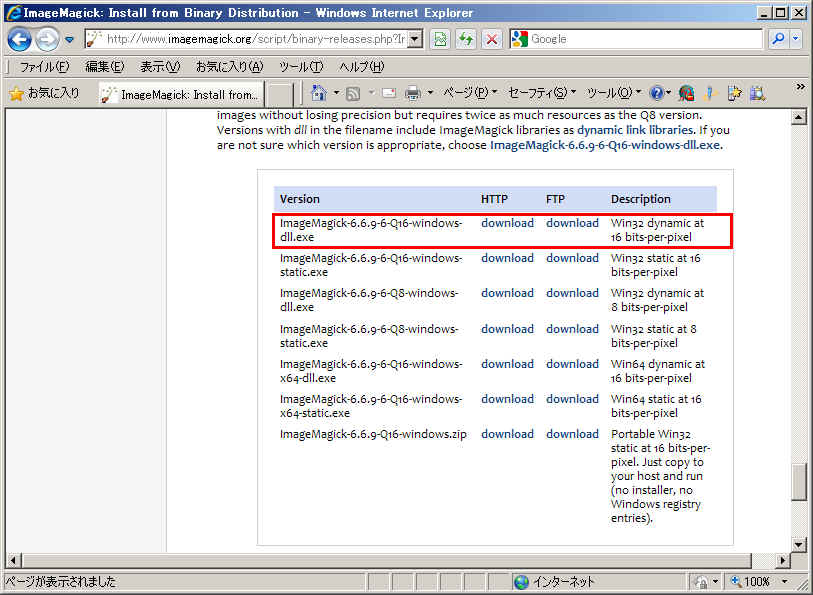Open the ツール(T) menu in menu bar
This screenshot has width=813, height=595.
[x=301, y=66]
